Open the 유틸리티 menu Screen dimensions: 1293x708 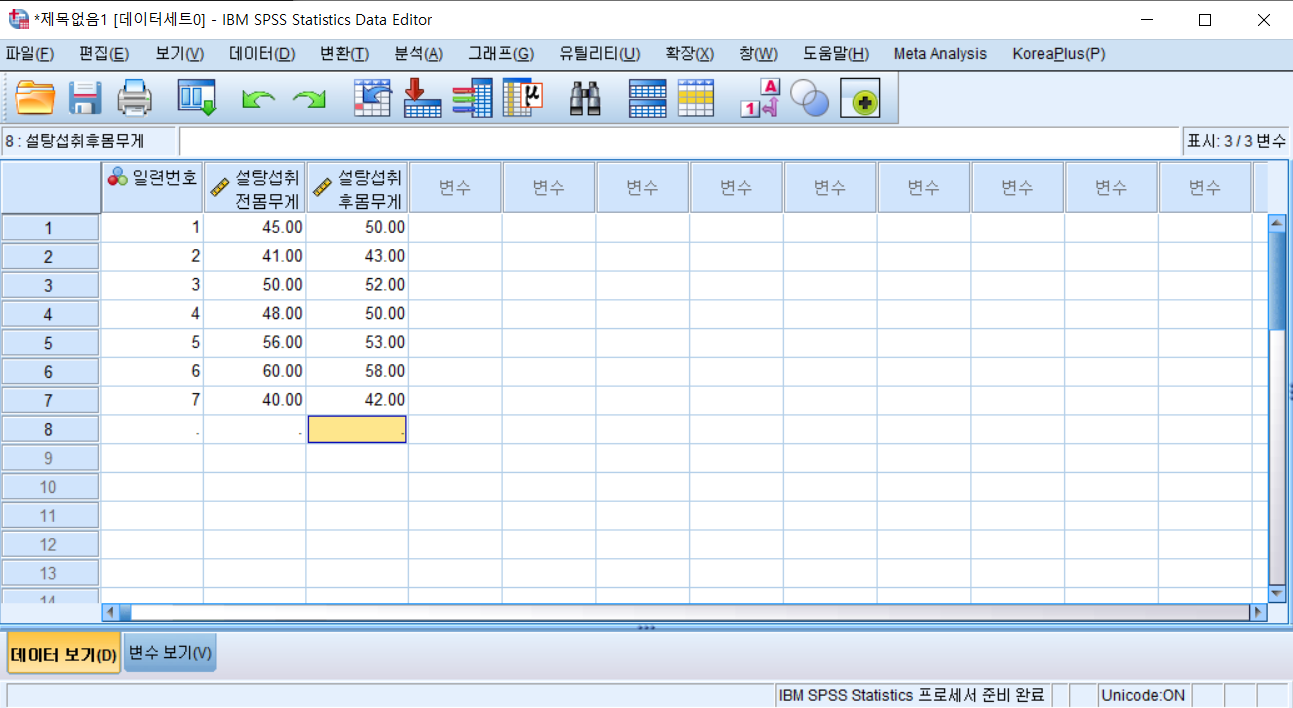(600, 54)
